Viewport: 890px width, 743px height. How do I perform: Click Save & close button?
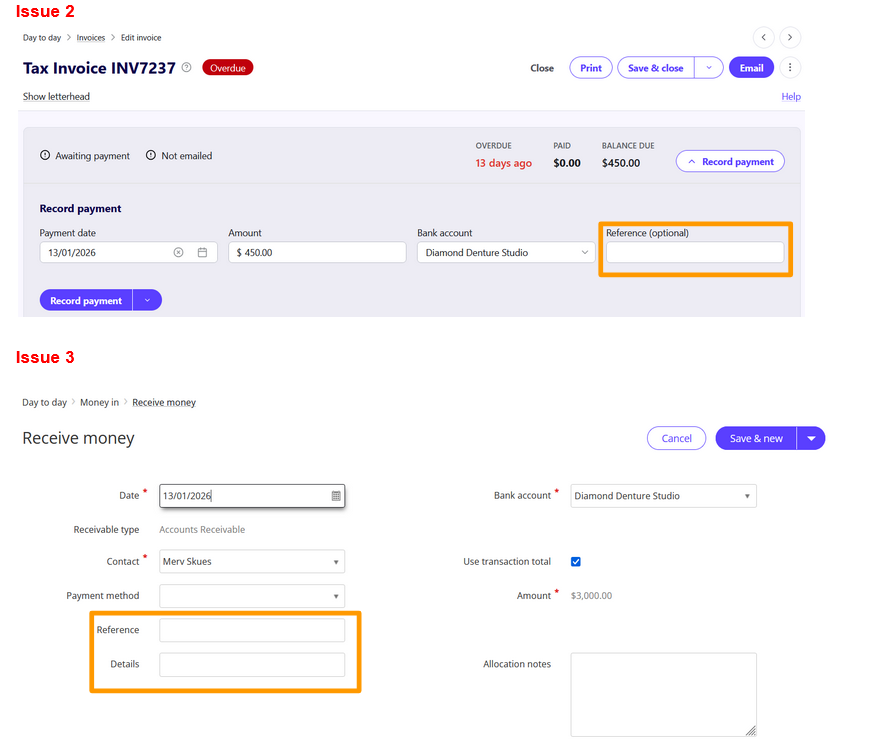(x=656, y=68)
